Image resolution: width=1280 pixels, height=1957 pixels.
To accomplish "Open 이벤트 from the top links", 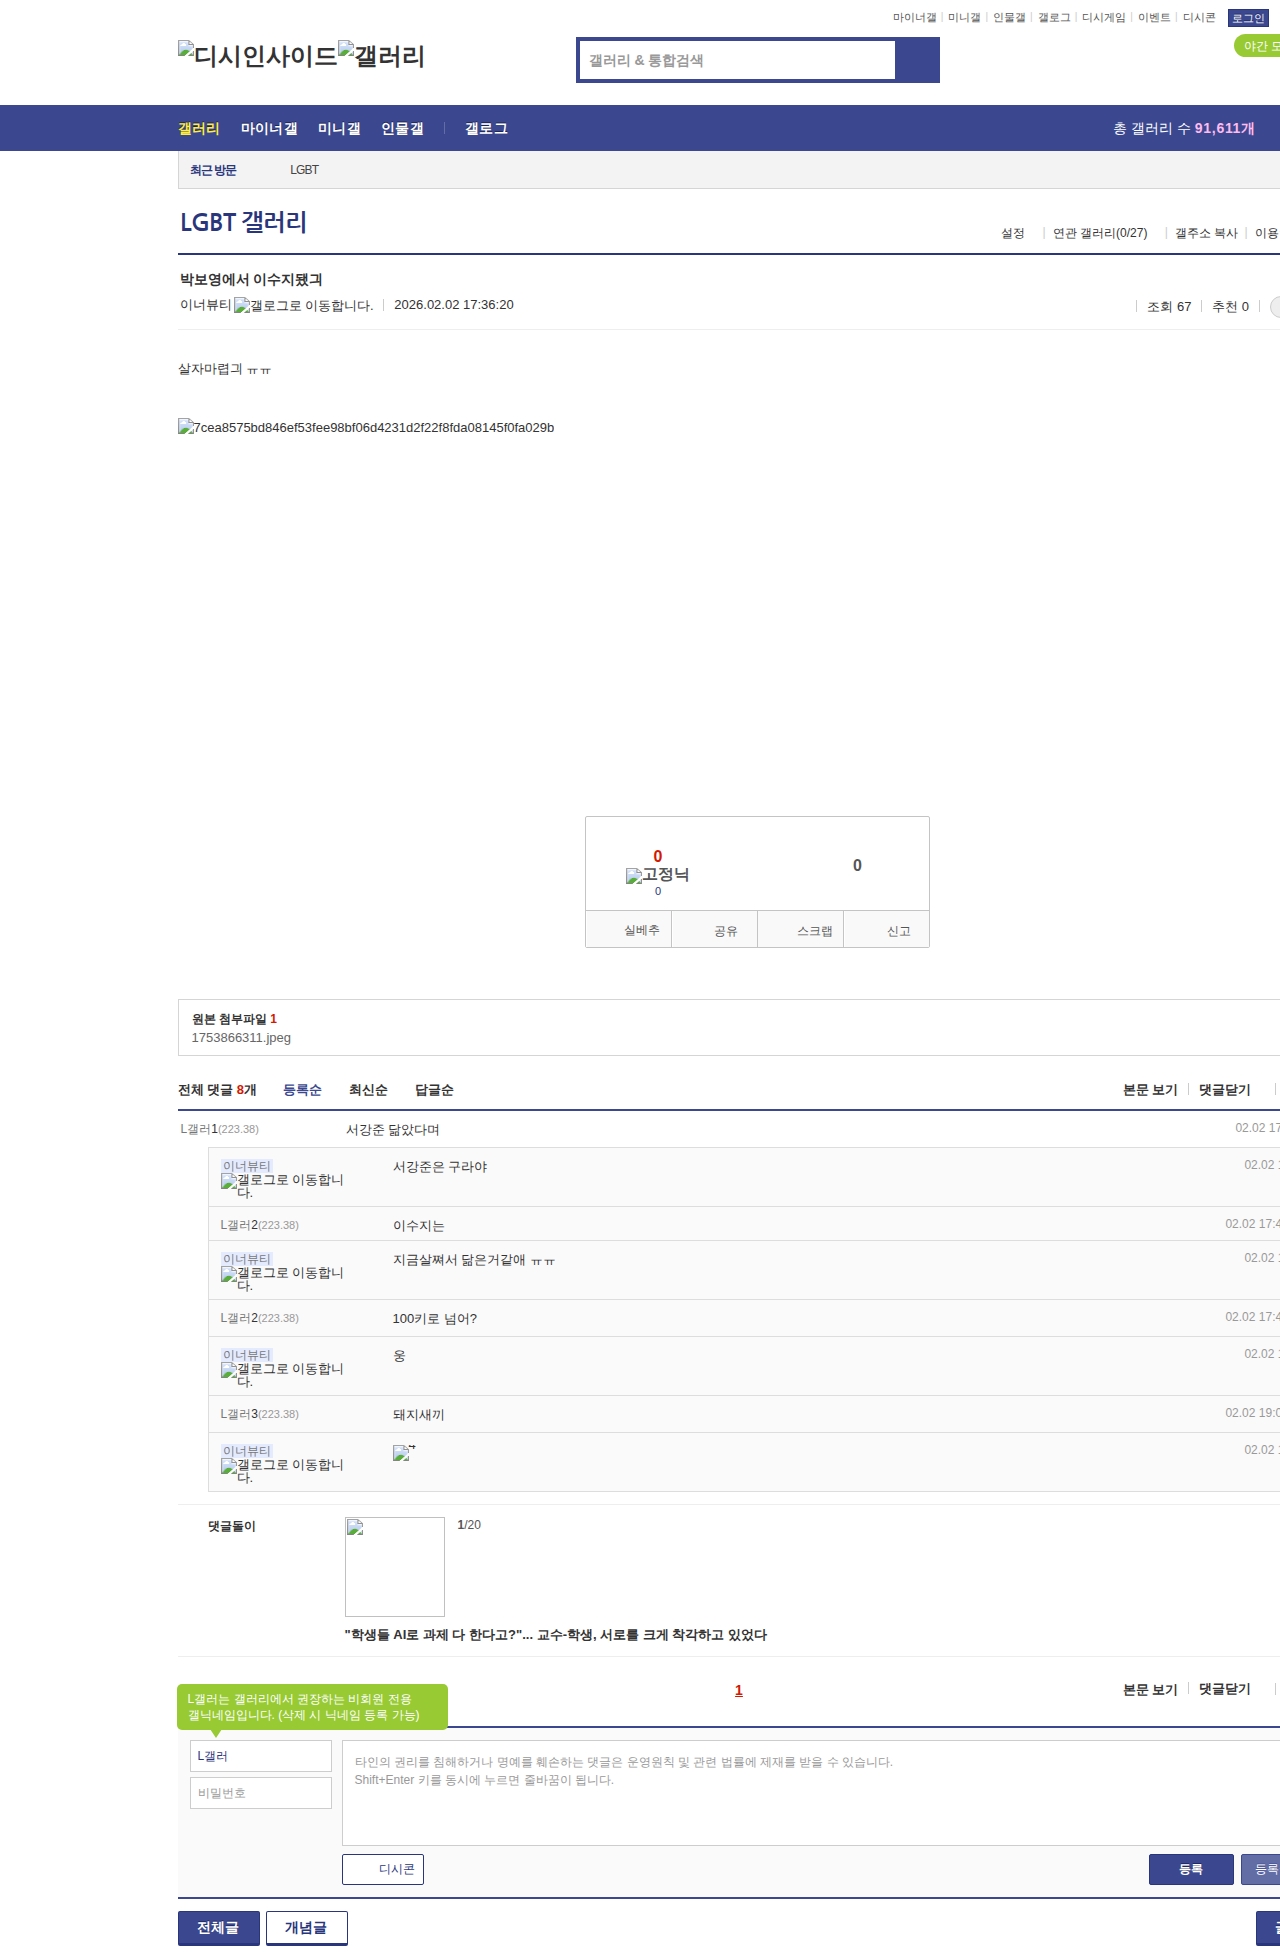I will [x=1154, y=18].
